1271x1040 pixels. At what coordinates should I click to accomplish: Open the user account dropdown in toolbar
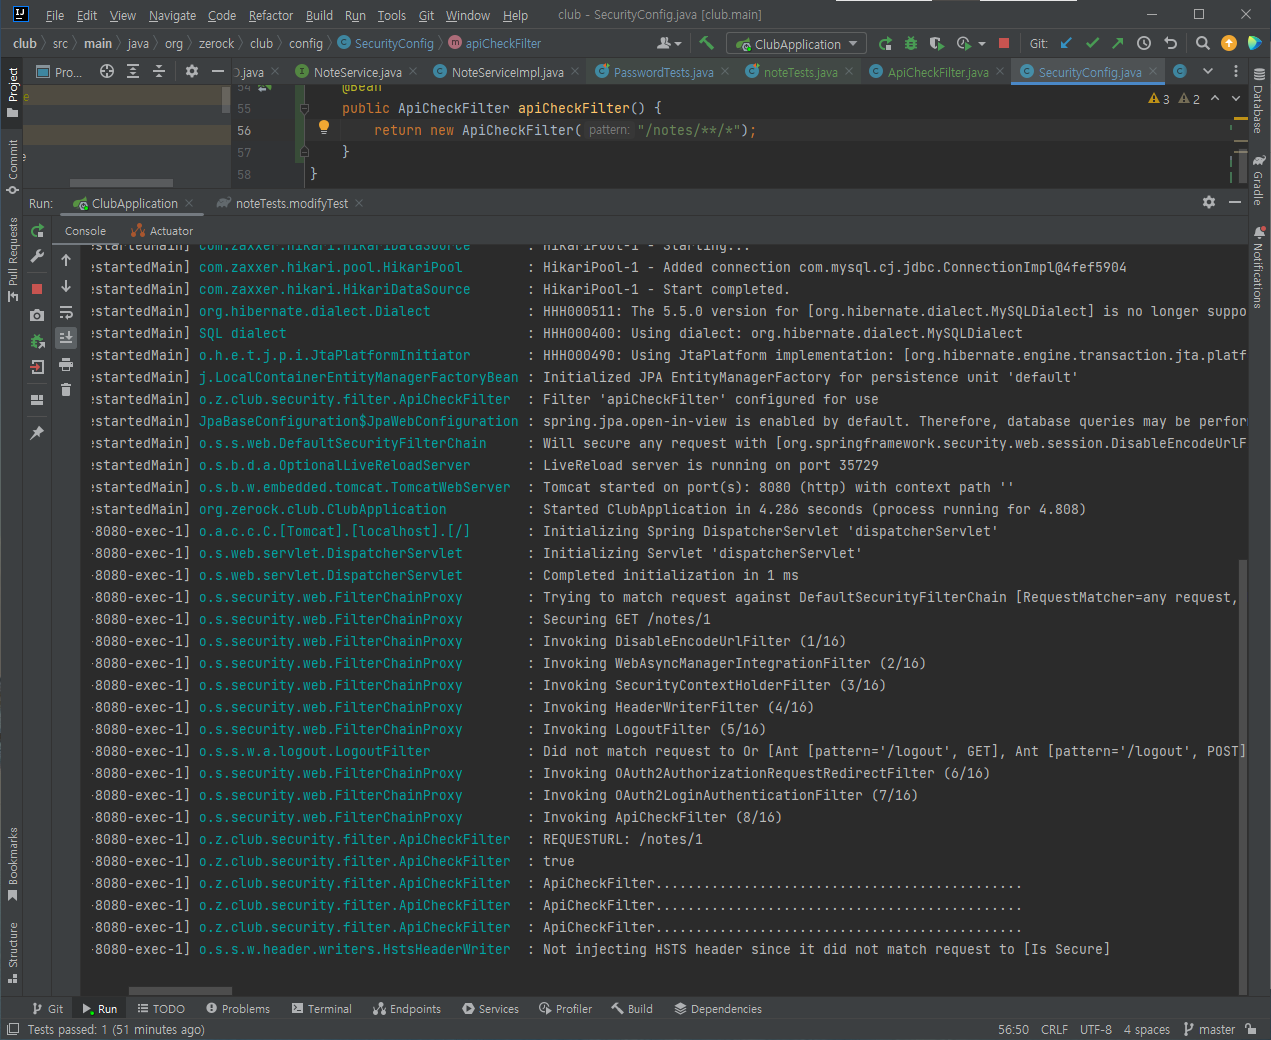pyautogui.click(x=669, y=43)
